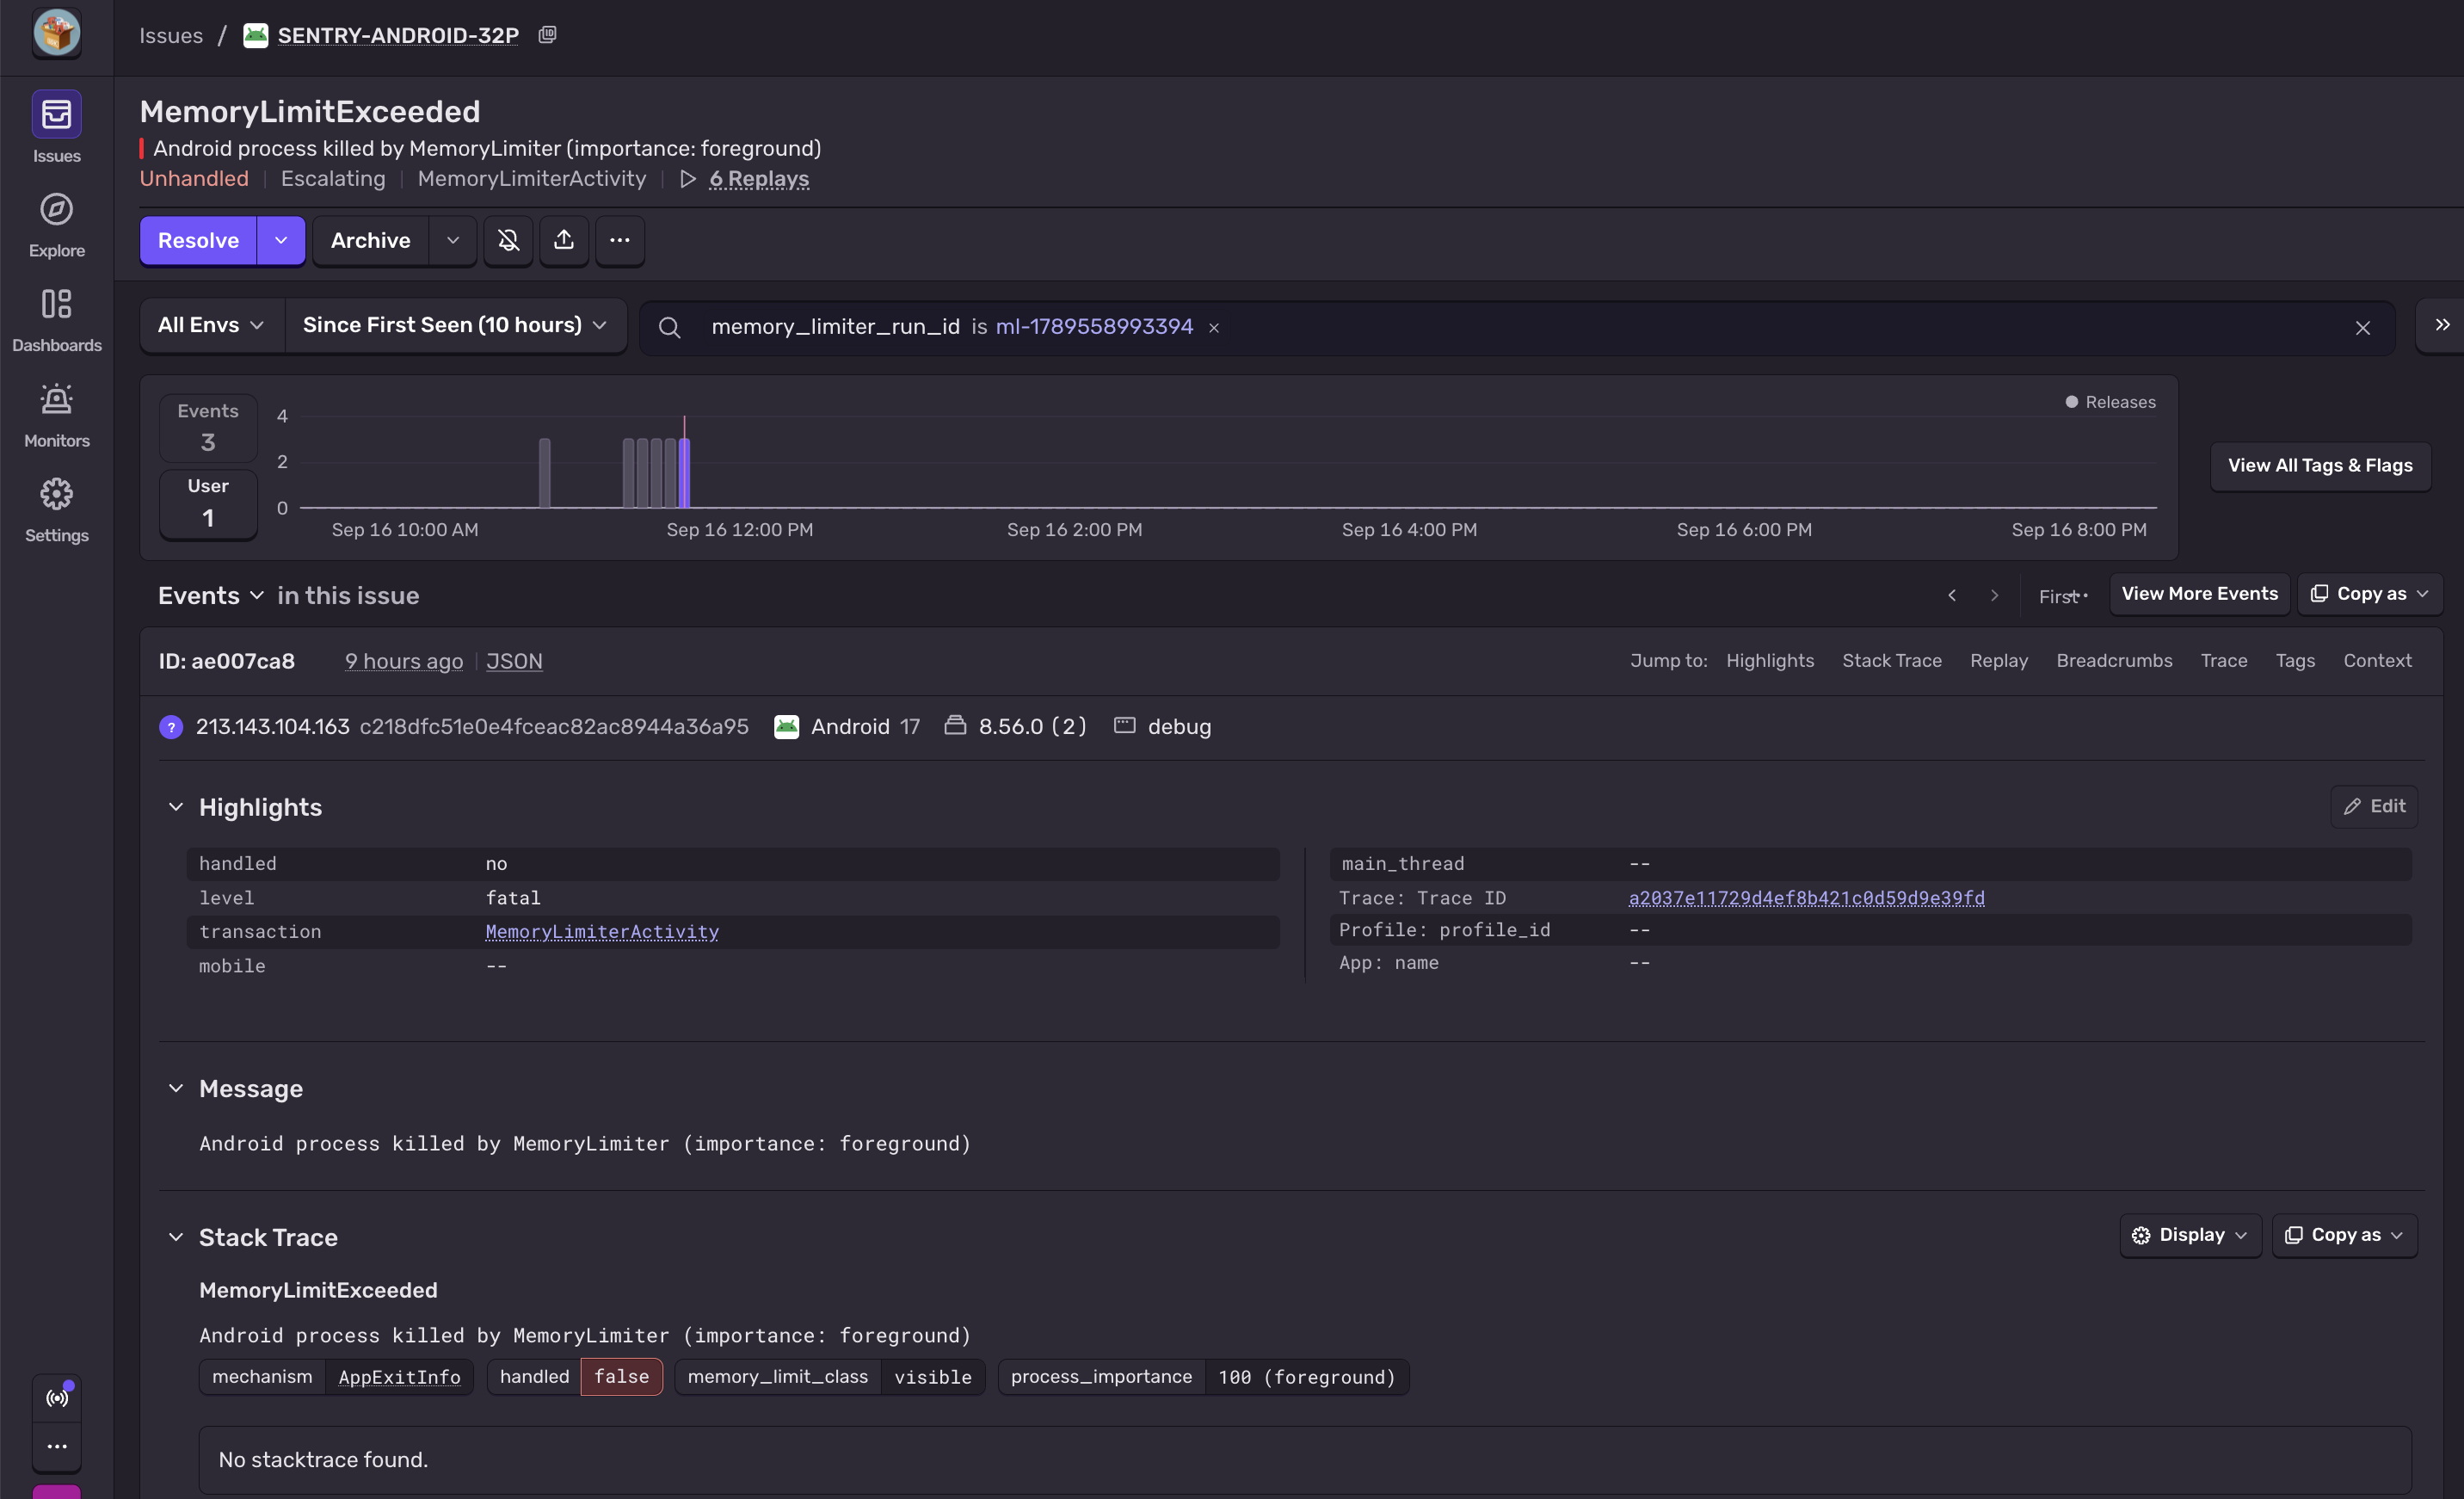Screen dimensions: 2464x1499
Task: Jump to Tags section
Action: pos(2295,660)
